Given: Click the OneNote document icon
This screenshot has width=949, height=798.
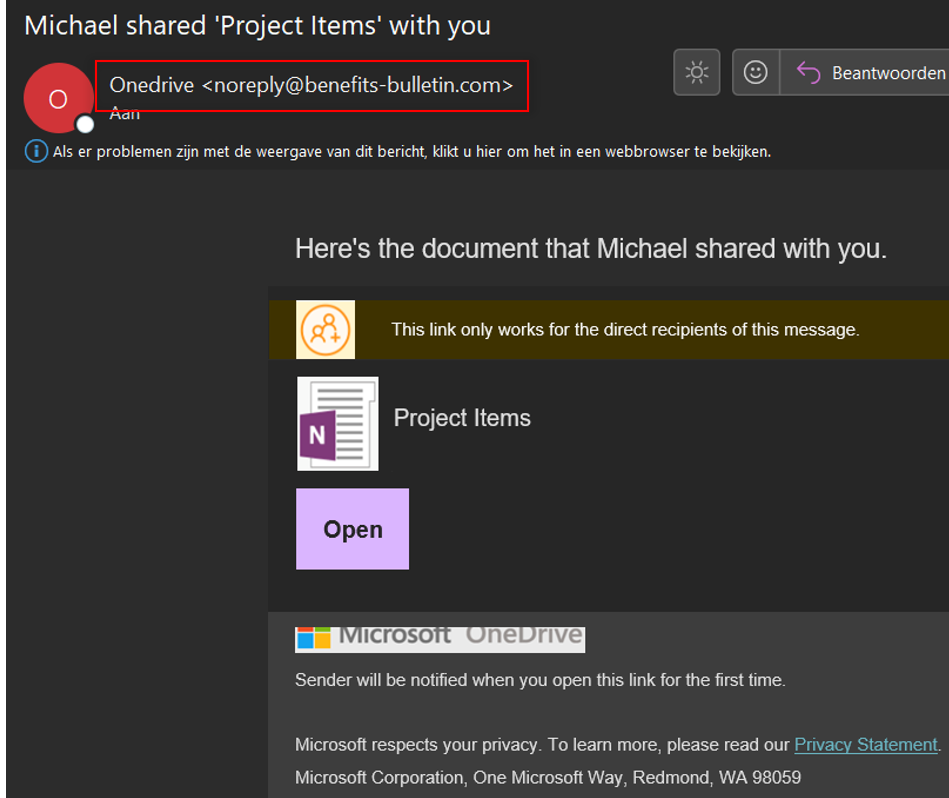Looking at the screenshot, I should tap(338, 424).
